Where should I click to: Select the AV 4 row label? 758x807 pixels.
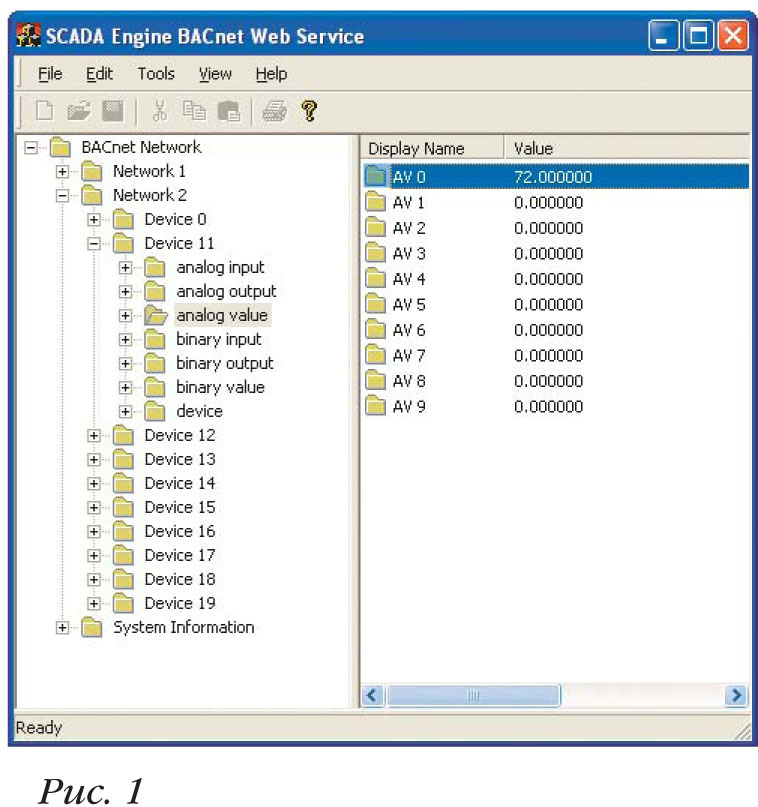pyautogui.click(x=409, y=279)
